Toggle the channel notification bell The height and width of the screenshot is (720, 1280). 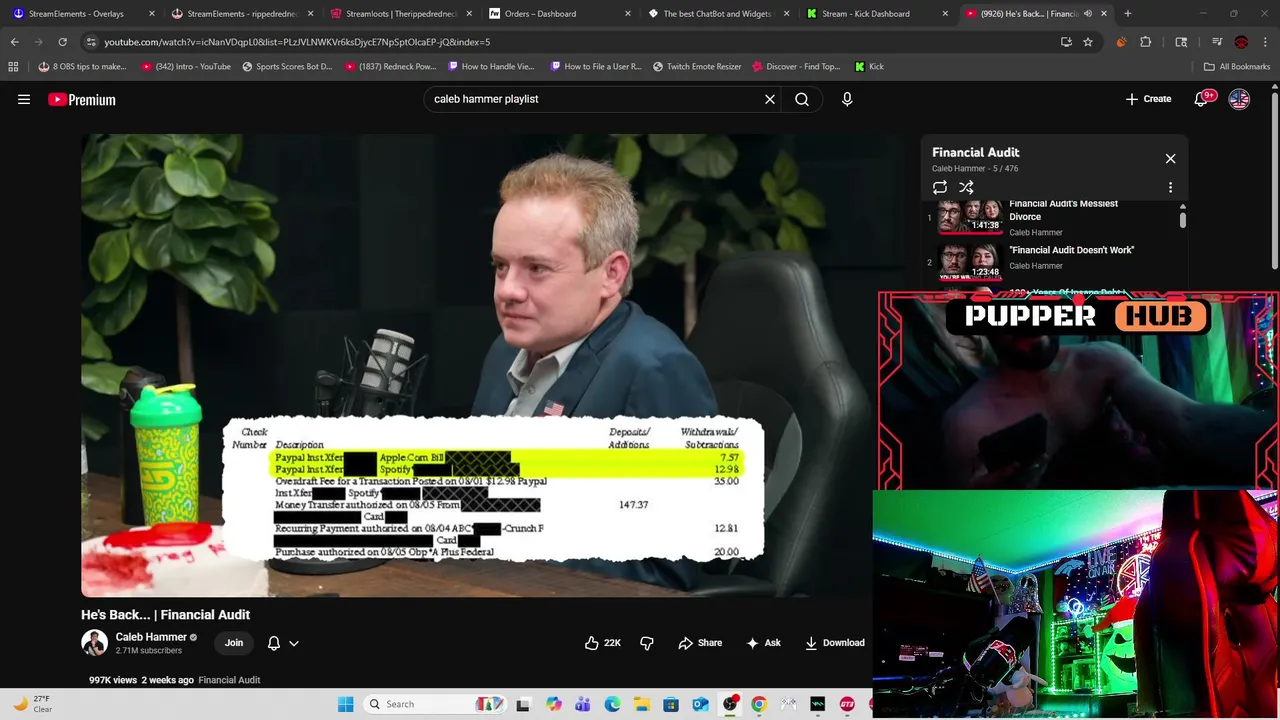tap(274, 643)
